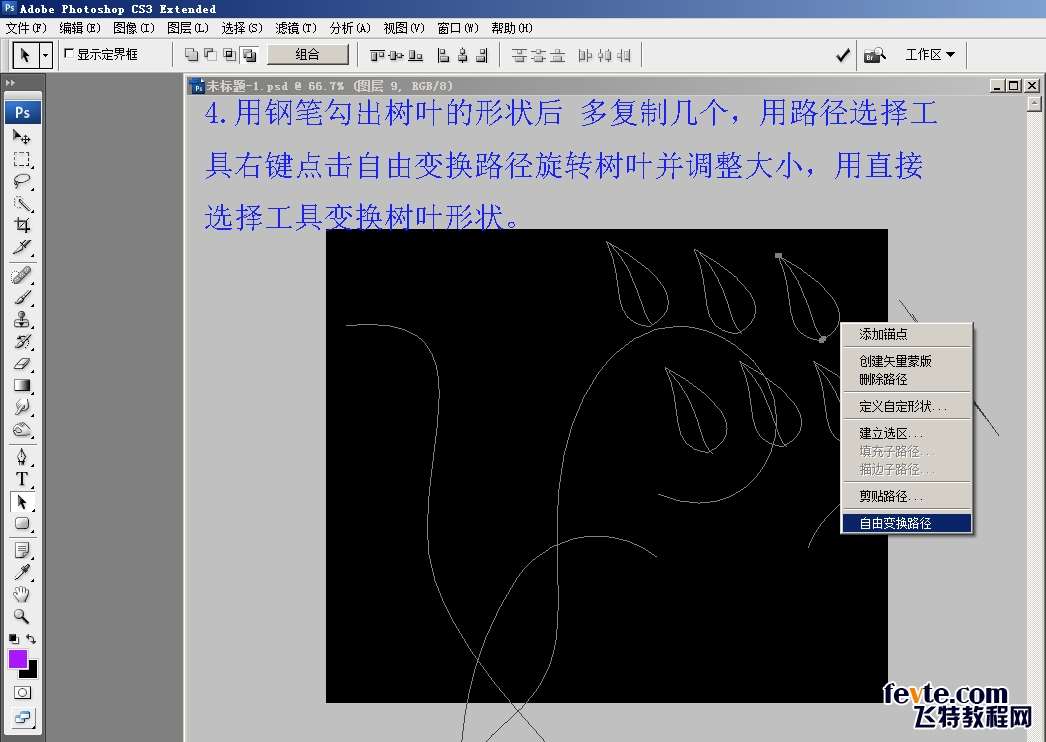Select the Lasso tool
The width and height of the screenshot is (1046, 742).
tap(22, 181)
